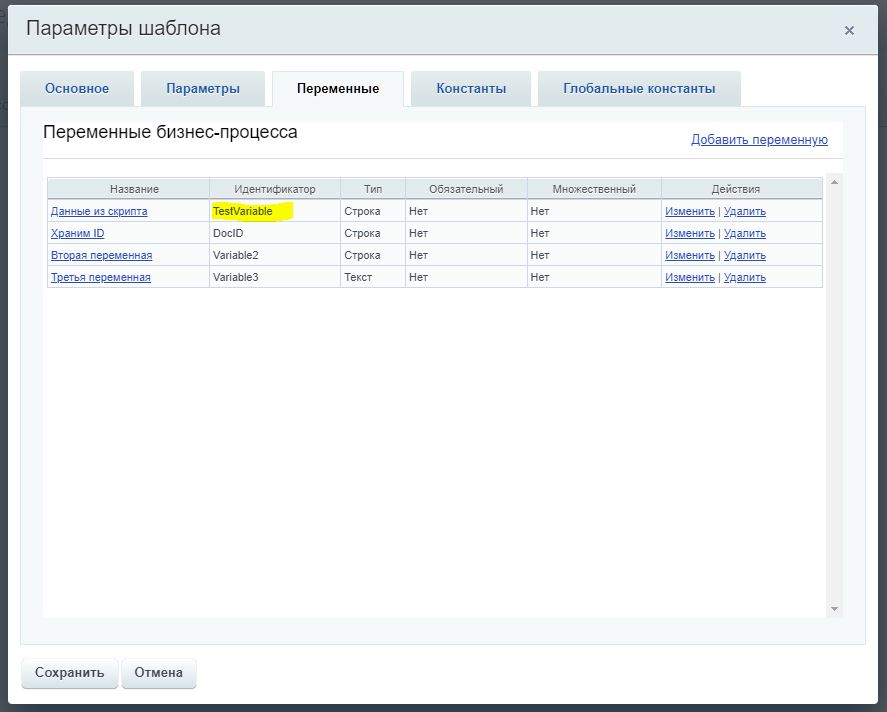The image size is (887, 712).
Task: Click the Добавить переменную link
Action: pyautogui.click(x=759, y=140)
